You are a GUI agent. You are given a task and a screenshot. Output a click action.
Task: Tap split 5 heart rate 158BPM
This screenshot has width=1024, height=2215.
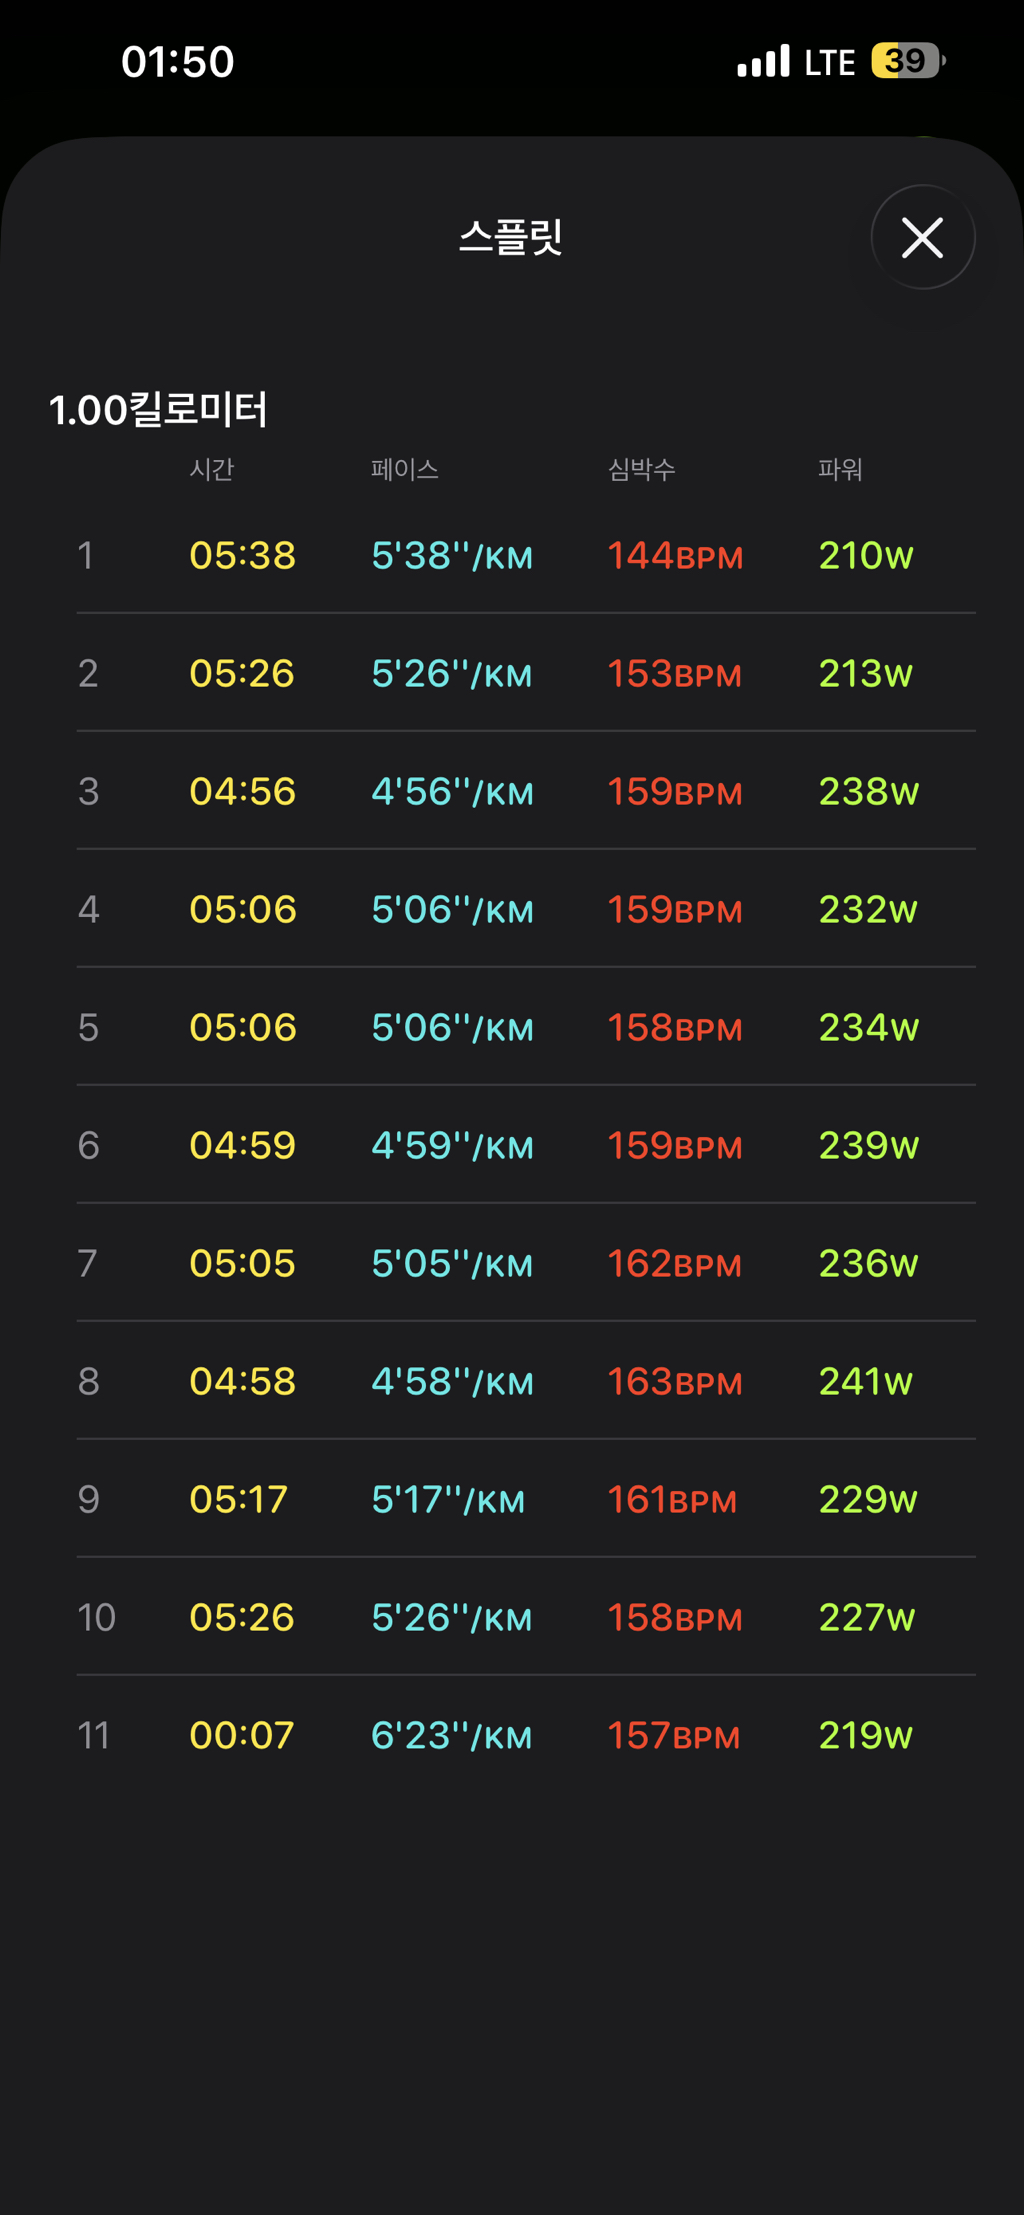pyautogui.click(x=675, y=1028)
